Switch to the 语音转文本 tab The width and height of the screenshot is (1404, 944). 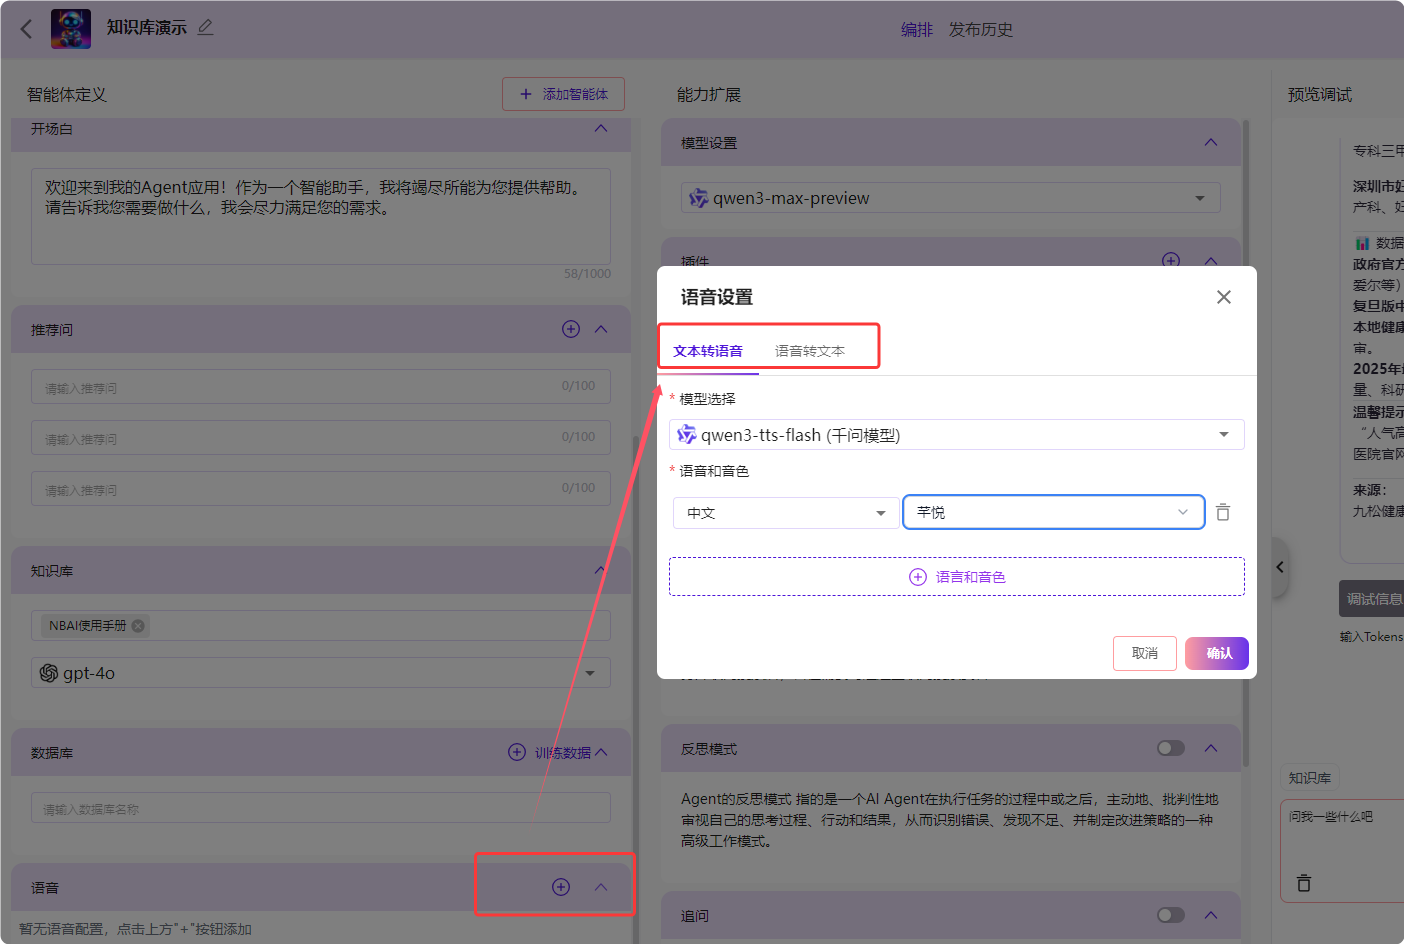click(809, 351)
